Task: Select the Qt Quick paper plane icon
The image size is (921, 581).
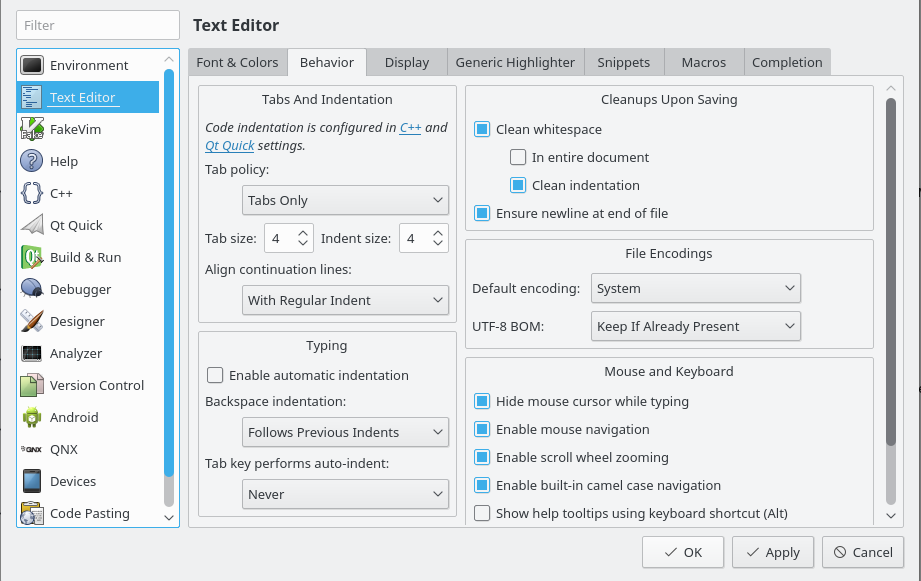Action: tap(32, 225)
